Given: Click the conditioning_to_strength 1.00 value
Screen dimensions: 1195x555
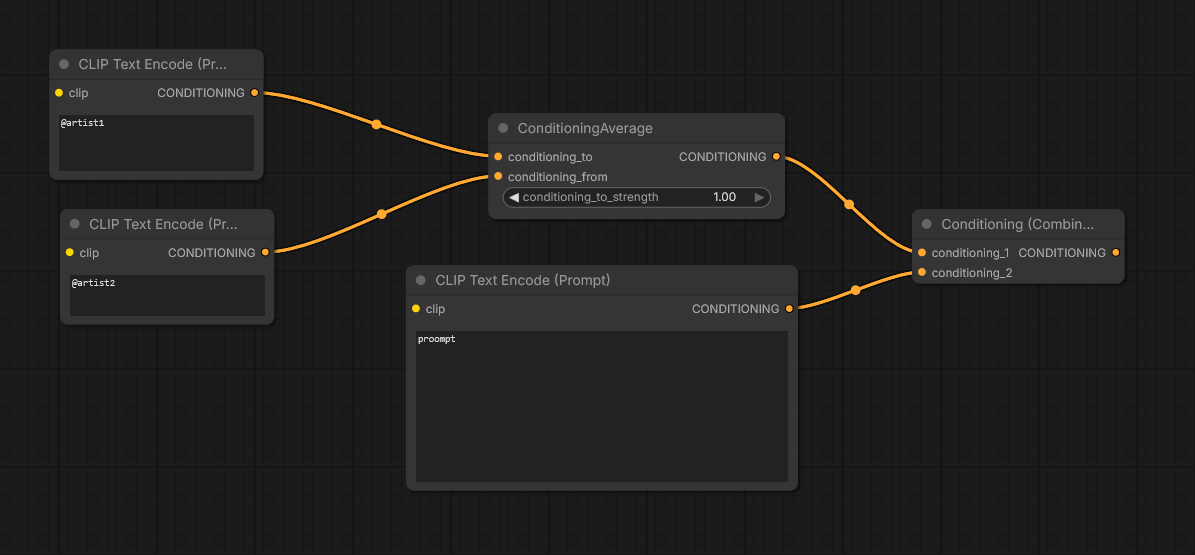Looking at the screenshot, I should (x=725, y=197).
